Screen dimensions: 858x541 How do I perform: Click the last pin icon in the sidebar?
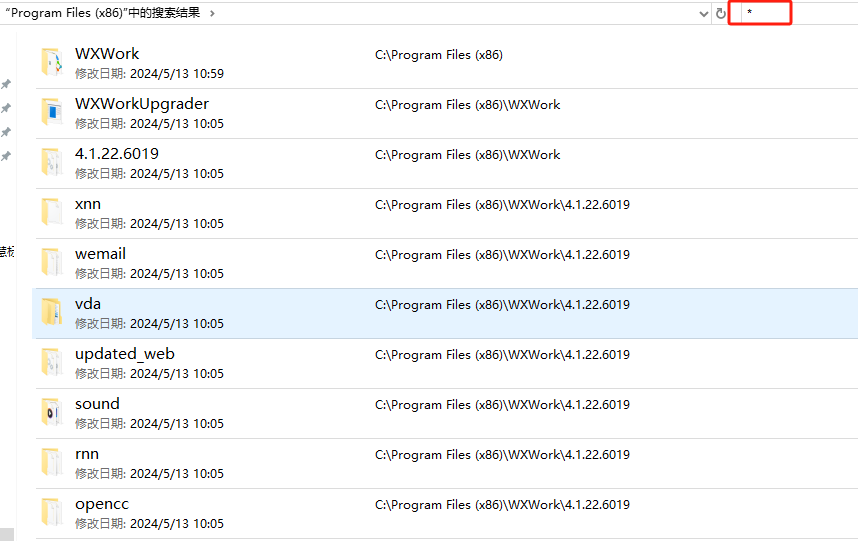(6, 156)
